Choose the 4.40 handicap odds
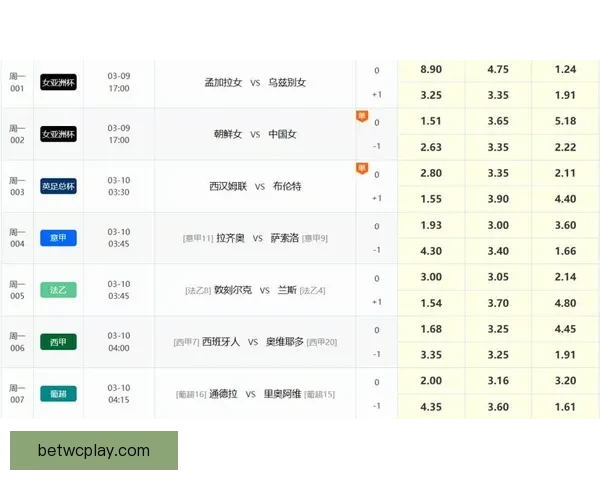The width and height of the screenshot is (600, 480). (x=566, y=199)
